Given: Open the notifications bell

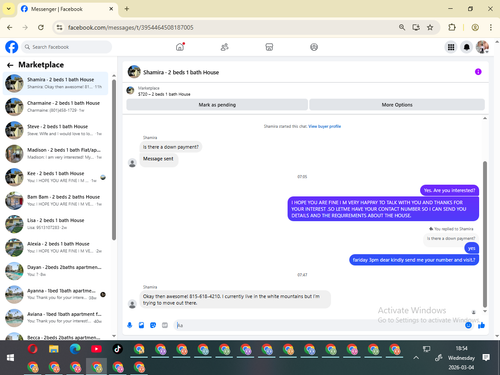Looking at the screenshot, I should pos(467,47).
